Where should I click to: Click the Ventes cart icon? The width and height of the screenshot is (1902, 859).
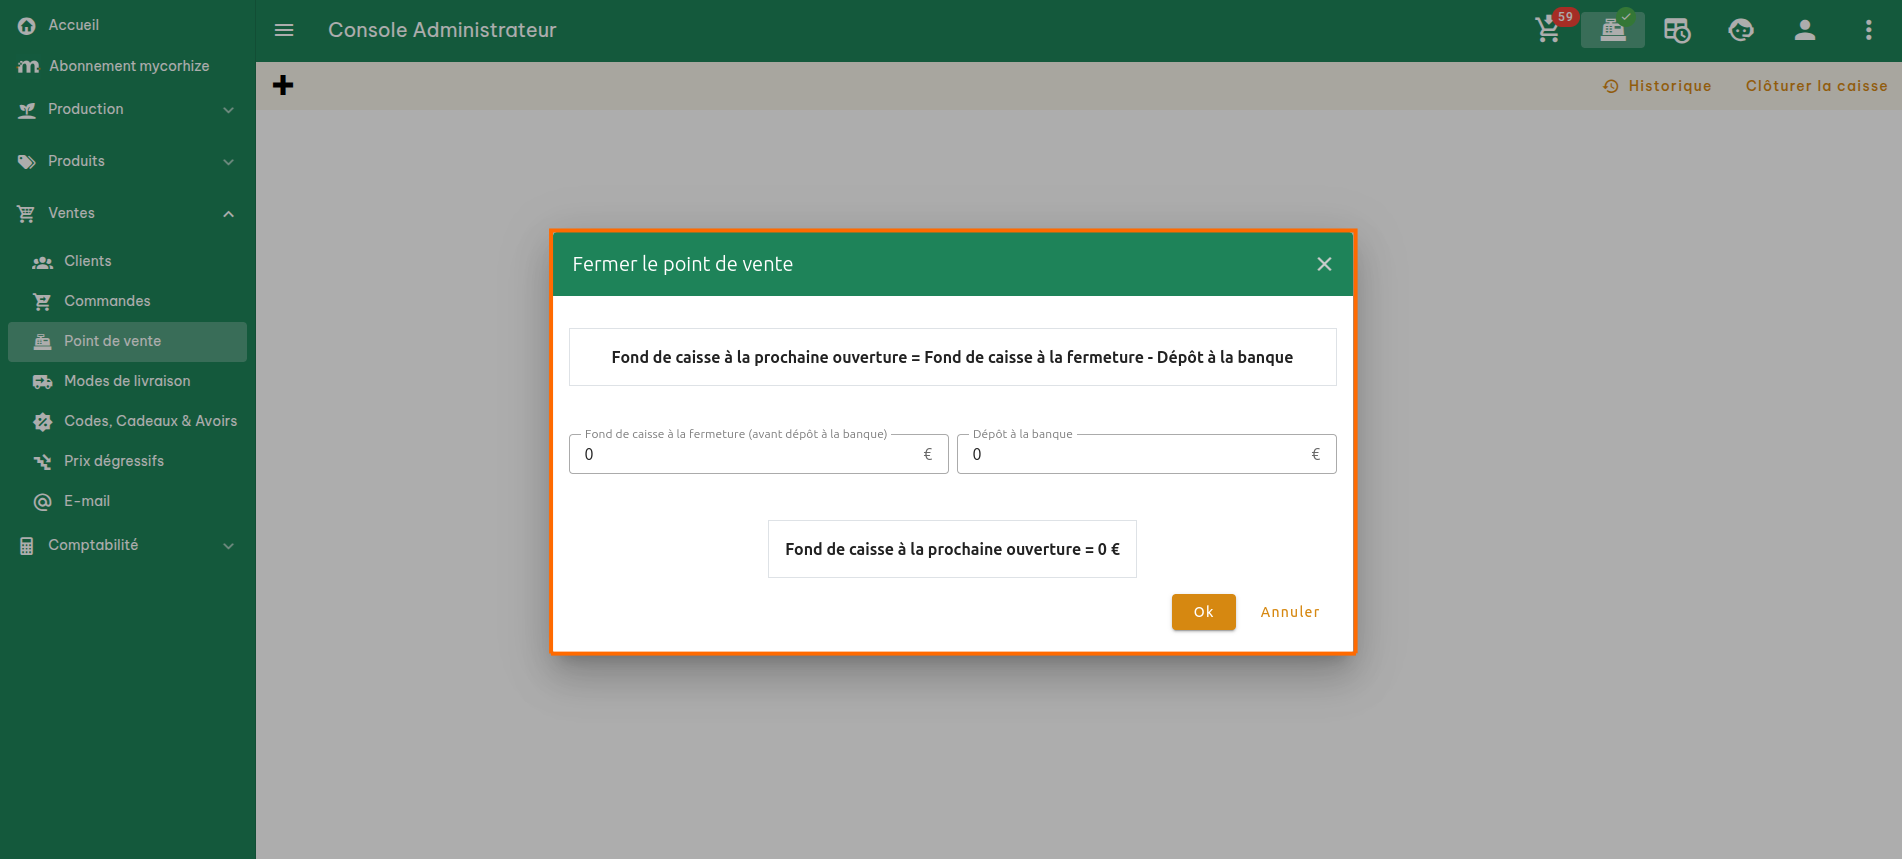[x=27, y=214]
